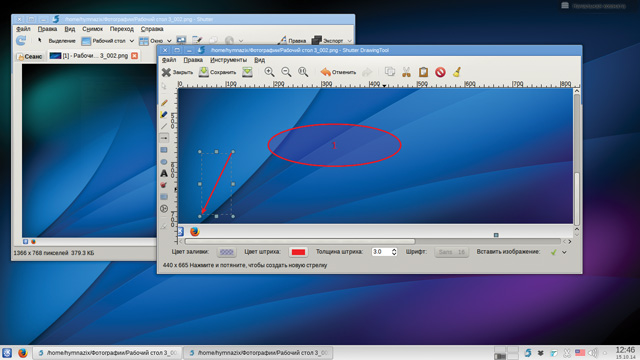Viewport: 640px width, 360px height.
Task: Click the scissors cut icon
Action: pyautogui.click(x=406, y=72)
